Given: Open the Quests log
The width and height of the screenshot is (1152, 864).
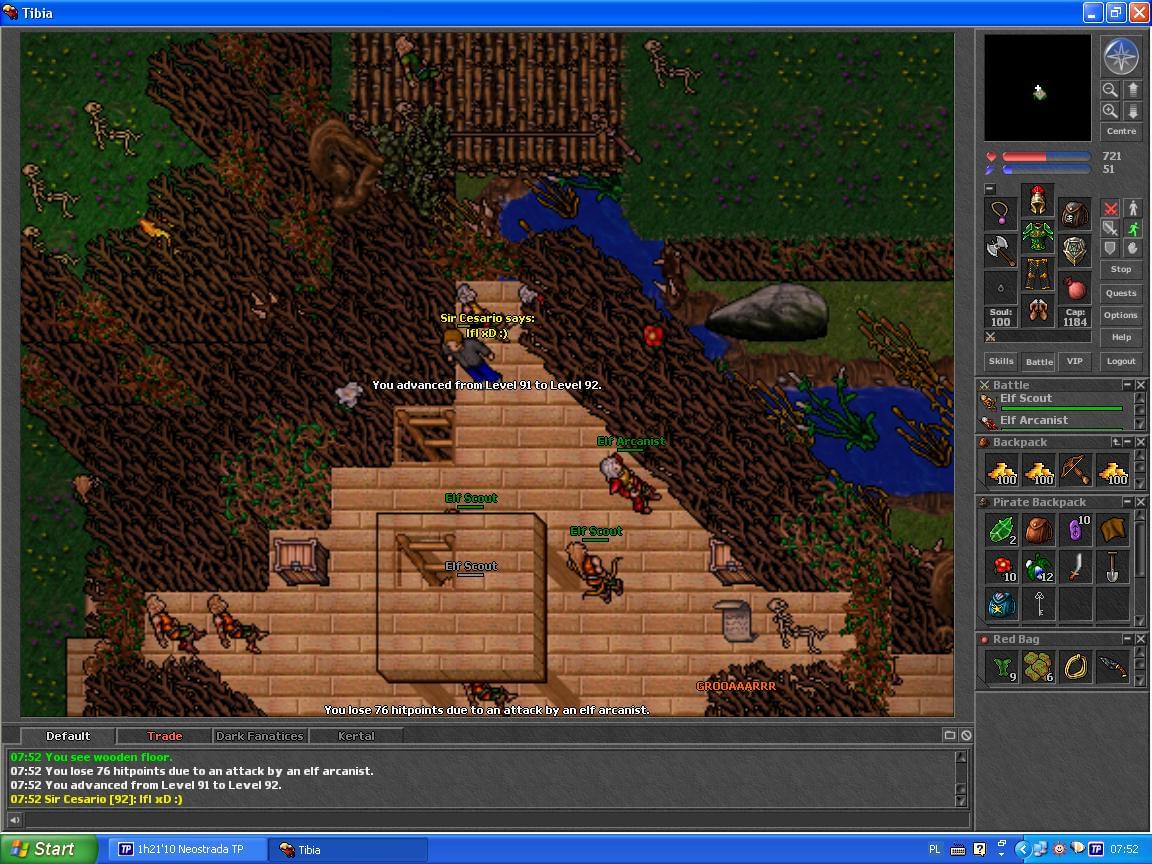Looking at the screenshot, I should coord(1121,292).
